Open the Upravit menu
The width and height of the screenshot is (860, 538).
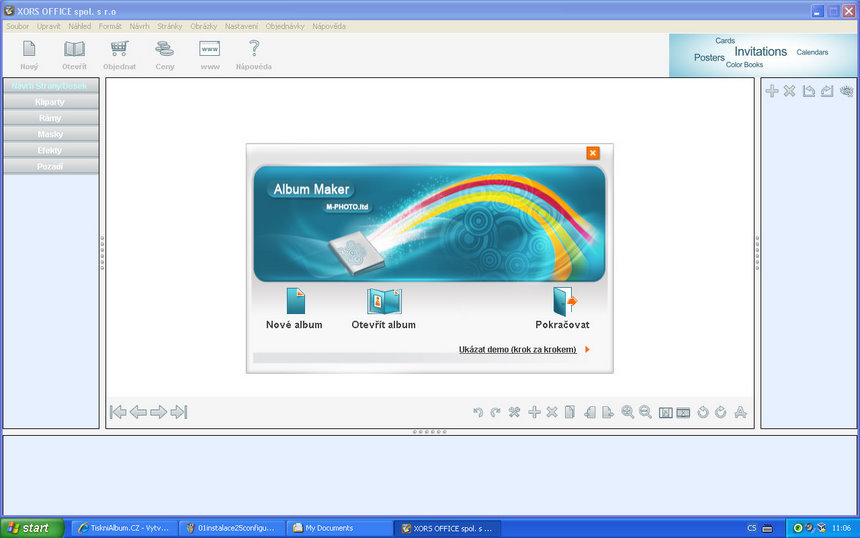49,26
